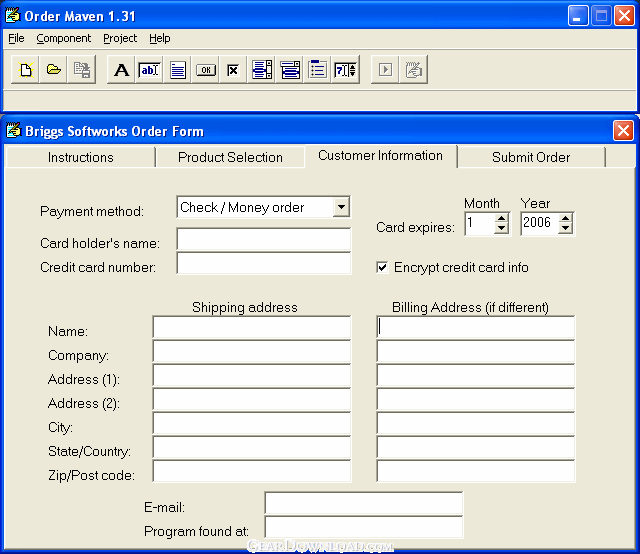
Task: Click the Year field showing 2006
Action: [x=539, y=223]
